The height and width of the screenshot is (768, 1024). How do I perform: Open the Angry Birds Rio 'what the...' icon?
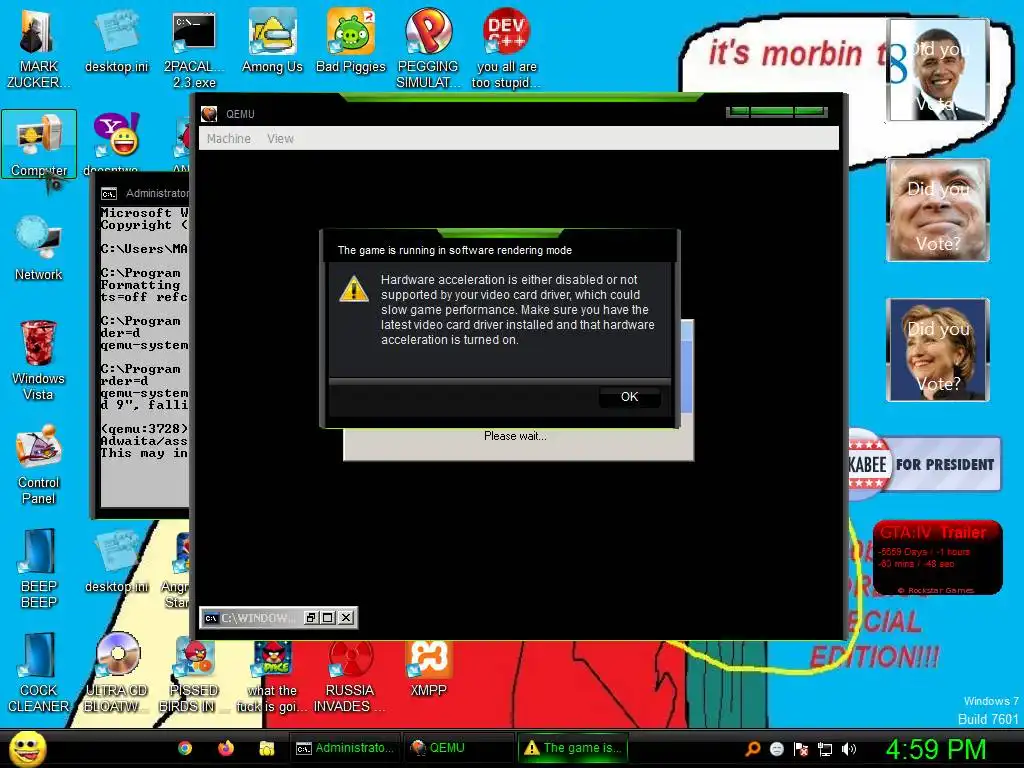coord(272,677)
